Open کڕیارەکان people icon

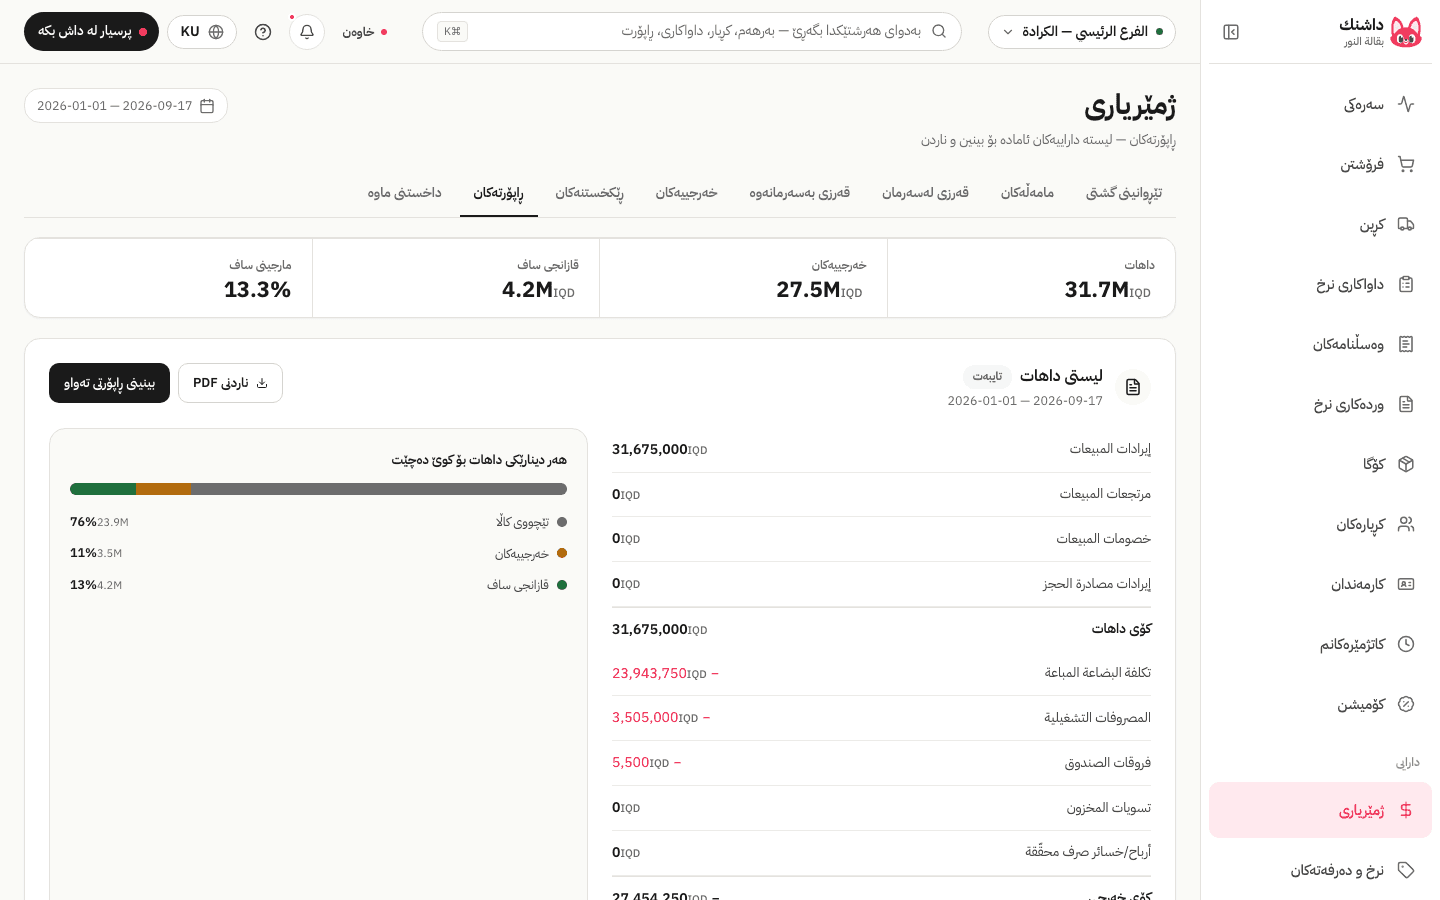(1406, 524)
